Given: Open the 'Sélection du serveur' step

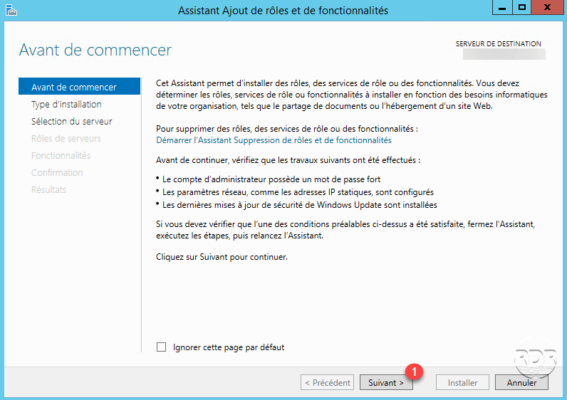Looking at the screenshot, I should [x=72, y=122].
